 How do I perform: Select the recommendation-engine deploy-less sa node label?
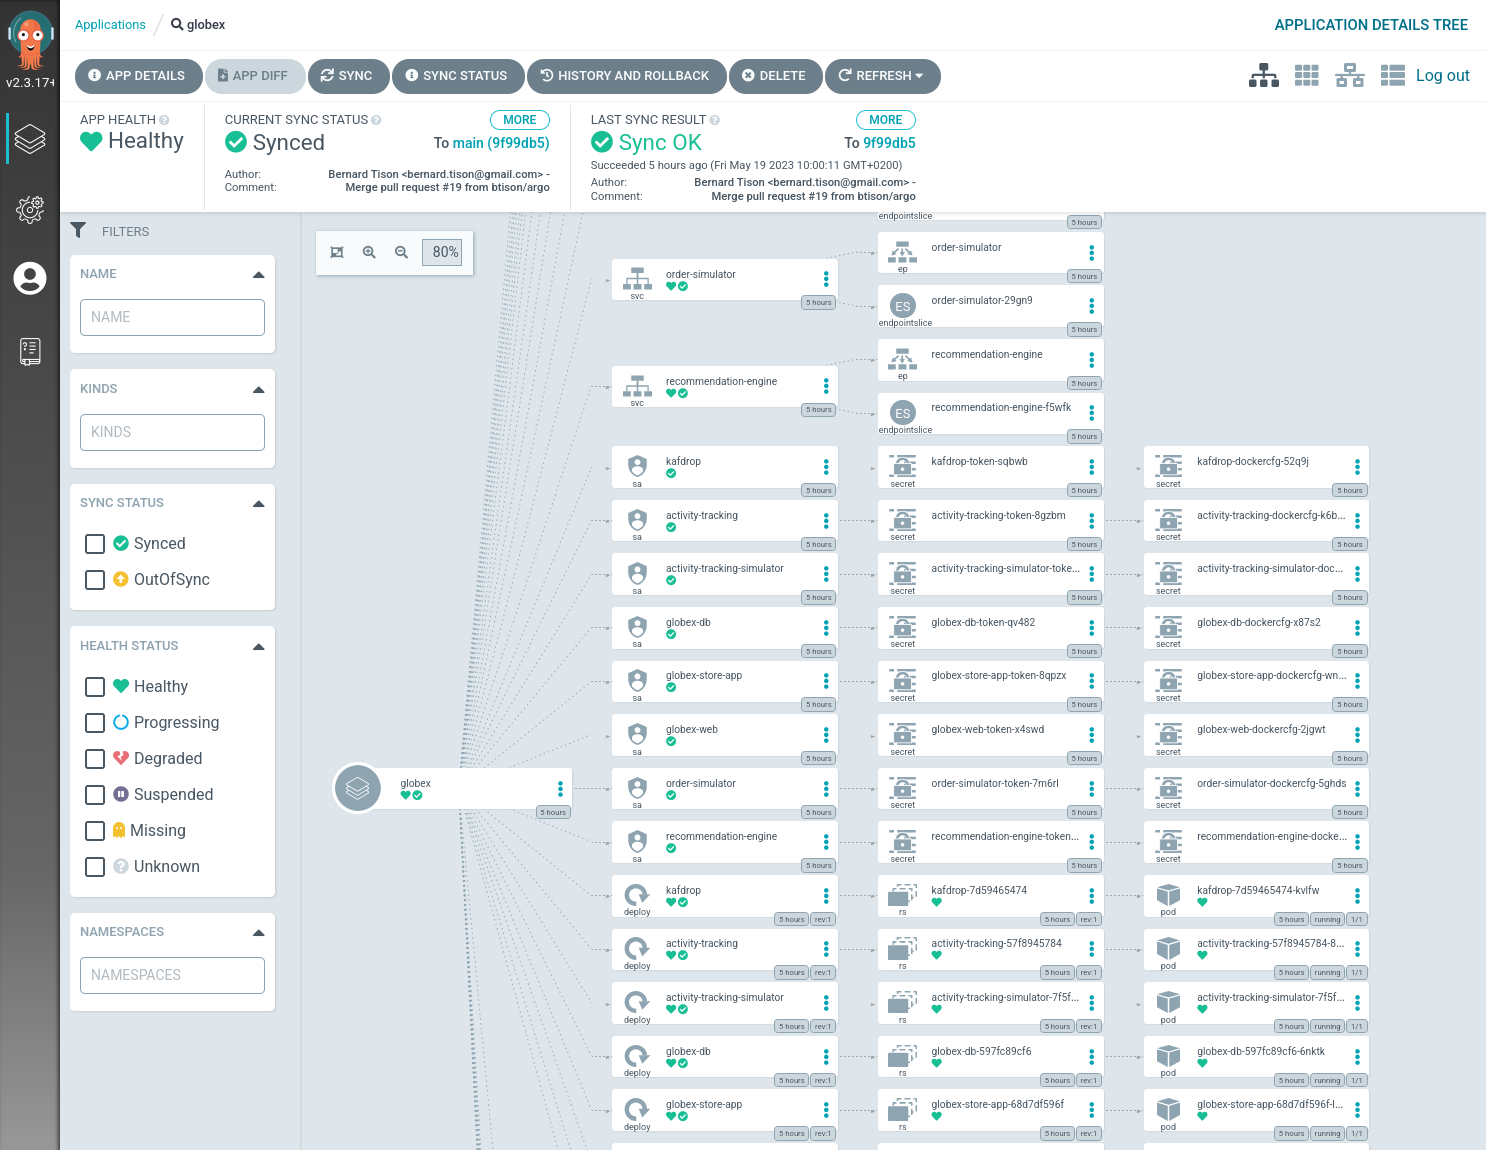coord(721,837)
